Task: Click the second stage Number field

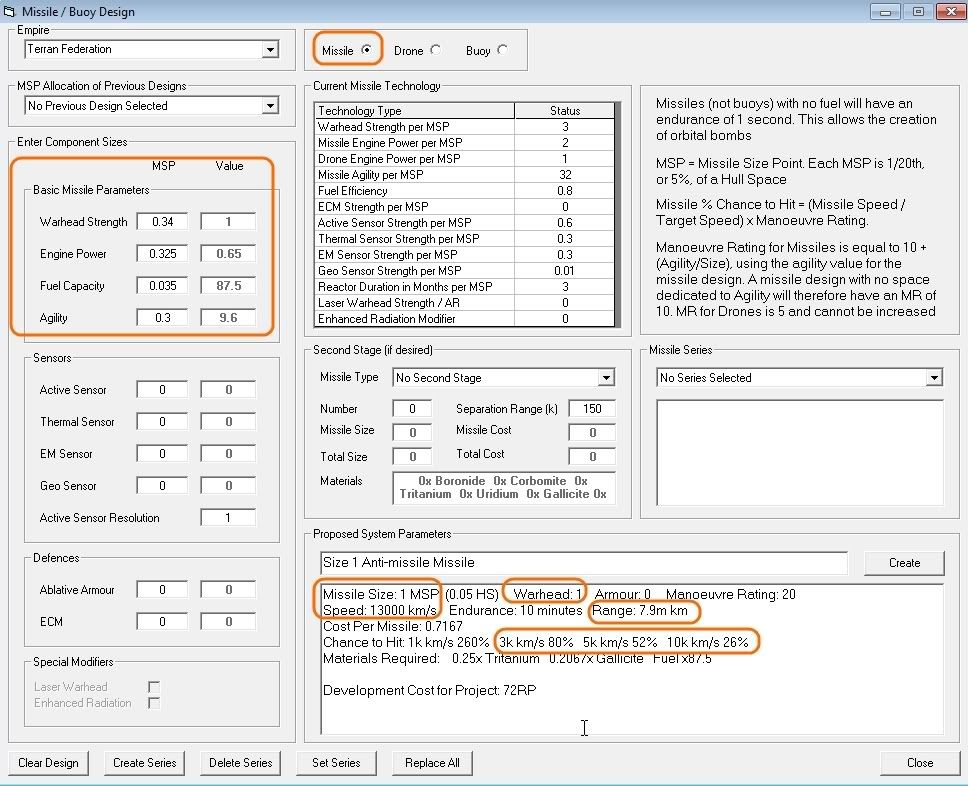Action: 412,409
